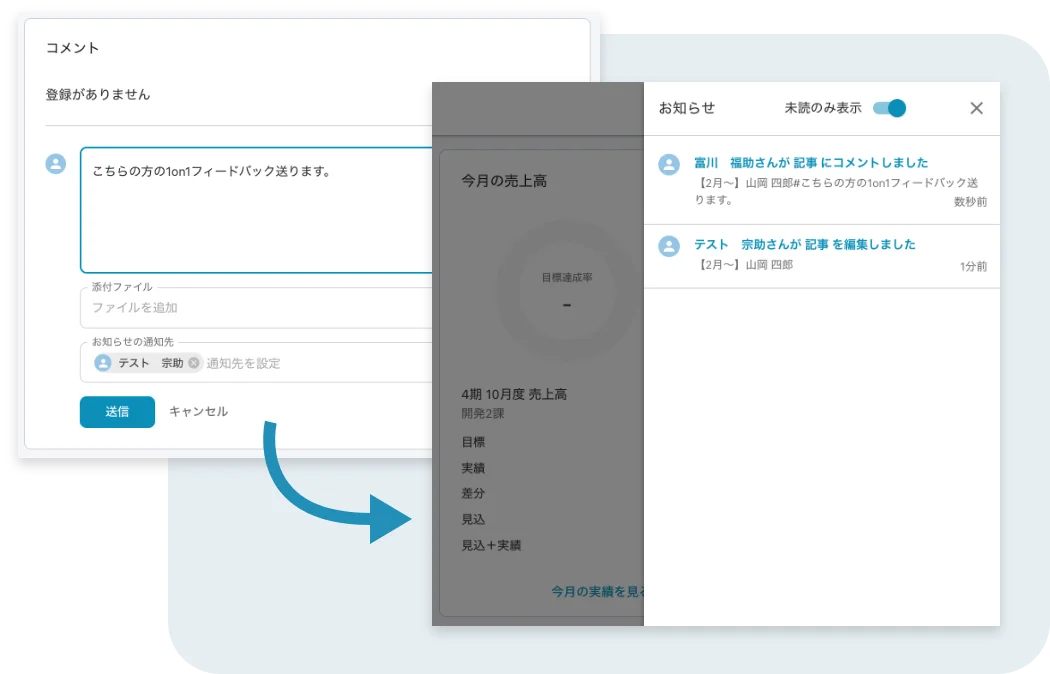Click the avatar of the 富川 福助 notification

click(669, 164)
